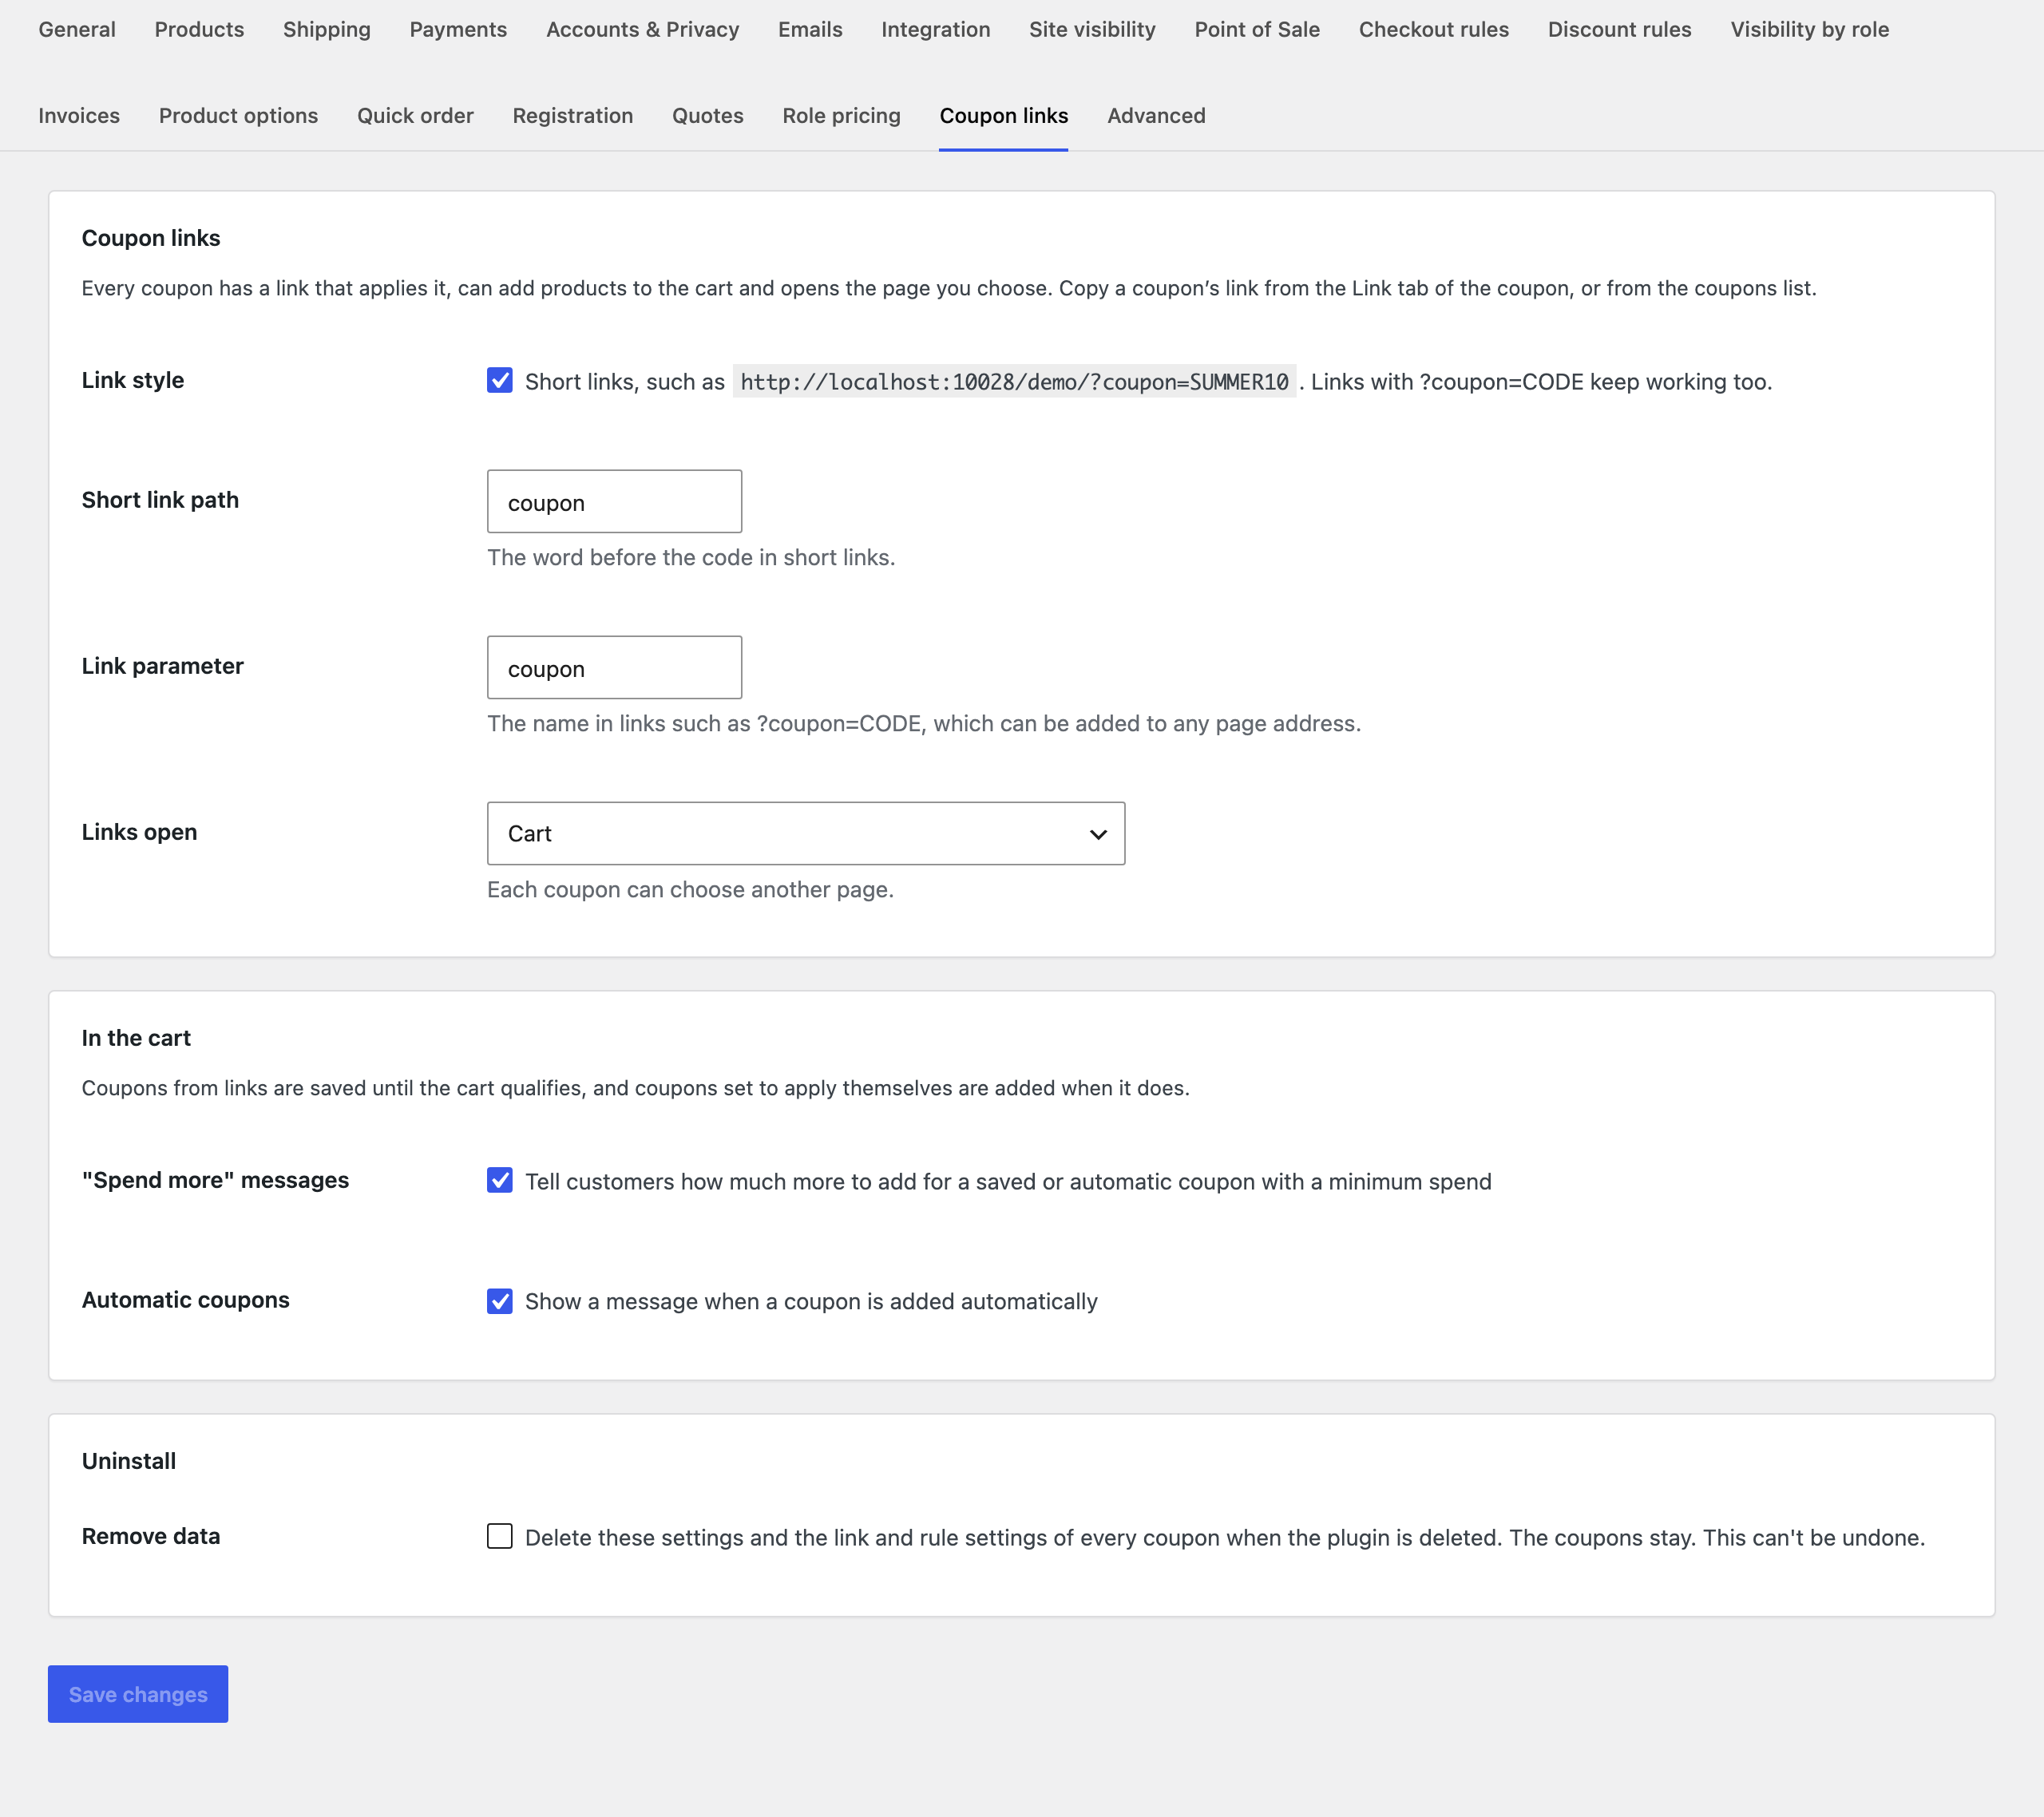Disable the Spend more messages checkbox
Screen dimensions: 2044x1817
point(499,1181)
